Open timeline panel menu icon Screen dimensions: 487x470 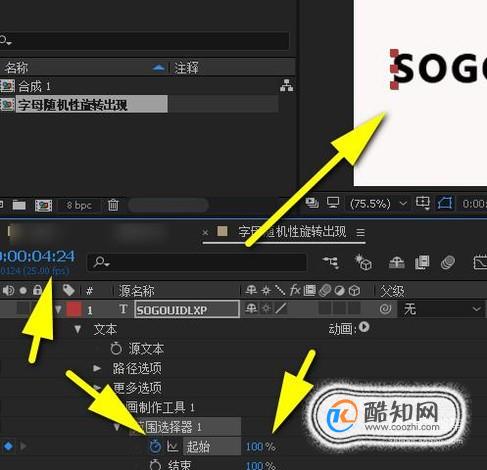360,232
